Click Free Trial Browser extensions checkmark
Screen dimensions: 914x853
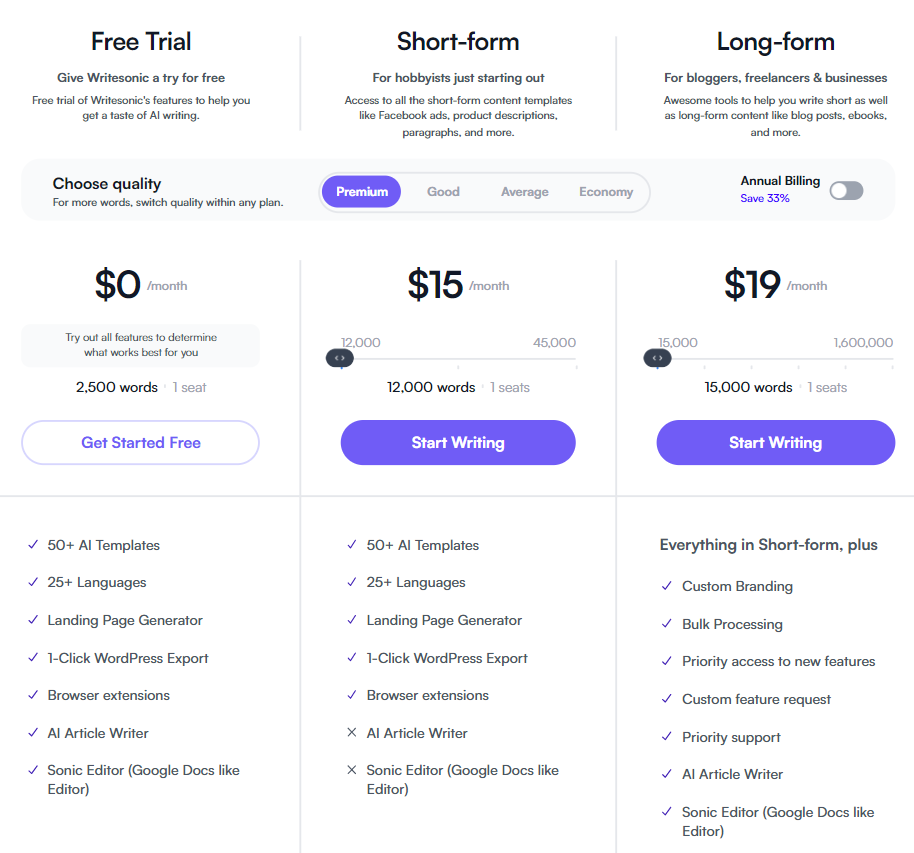pos(33,695)
